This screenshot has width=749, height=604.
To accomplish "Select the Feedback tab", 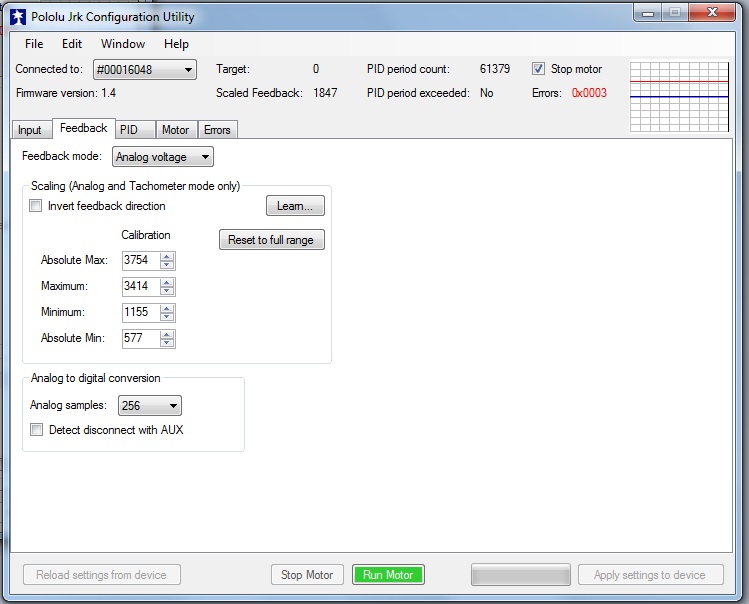I will [x=84, y=128].
